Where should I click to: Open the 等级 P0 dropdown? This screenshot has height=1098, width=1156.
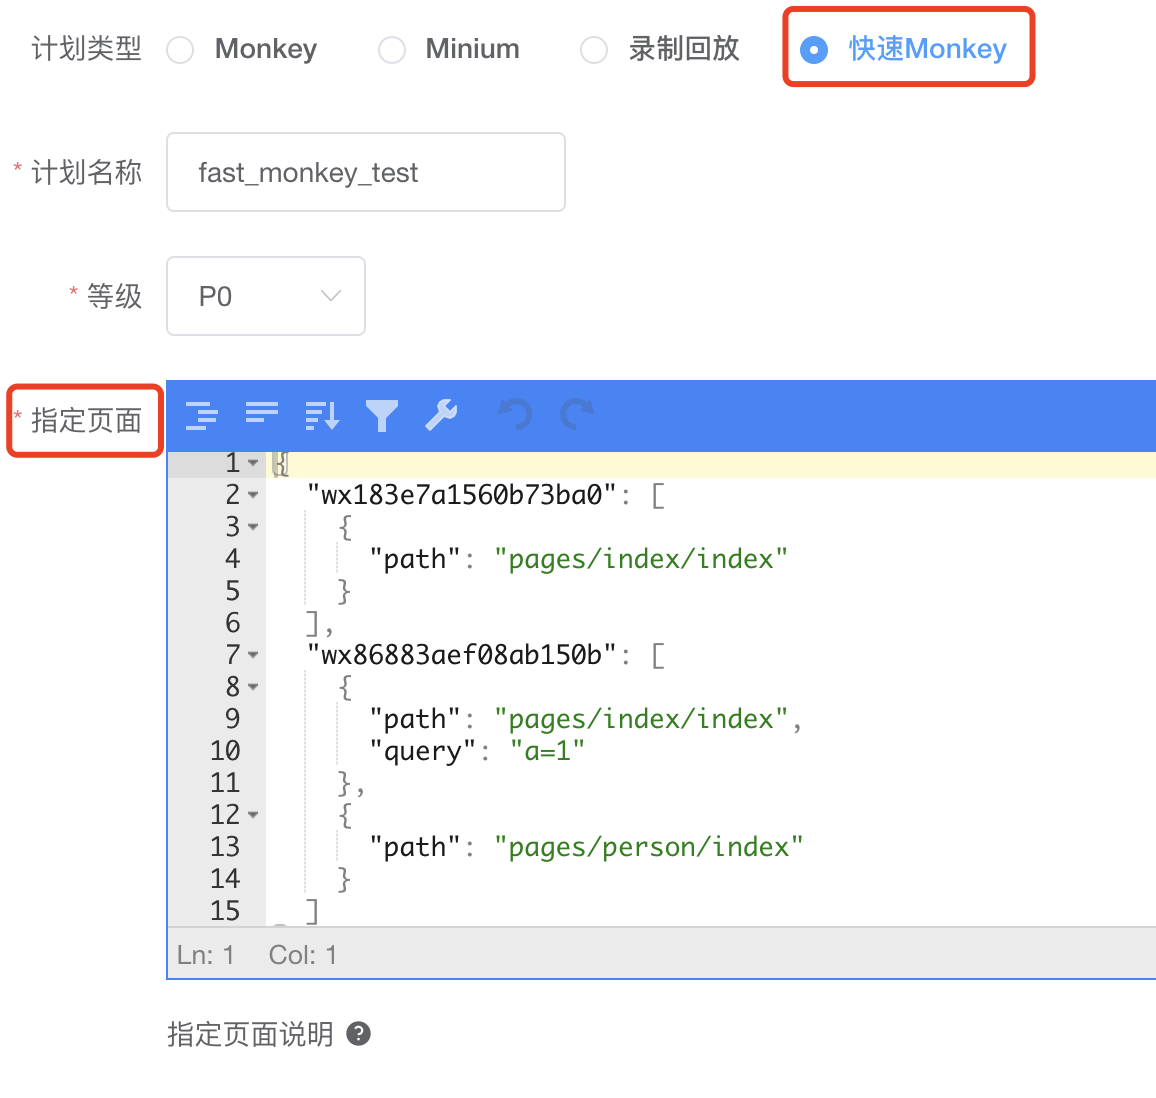tap(265, 296)
